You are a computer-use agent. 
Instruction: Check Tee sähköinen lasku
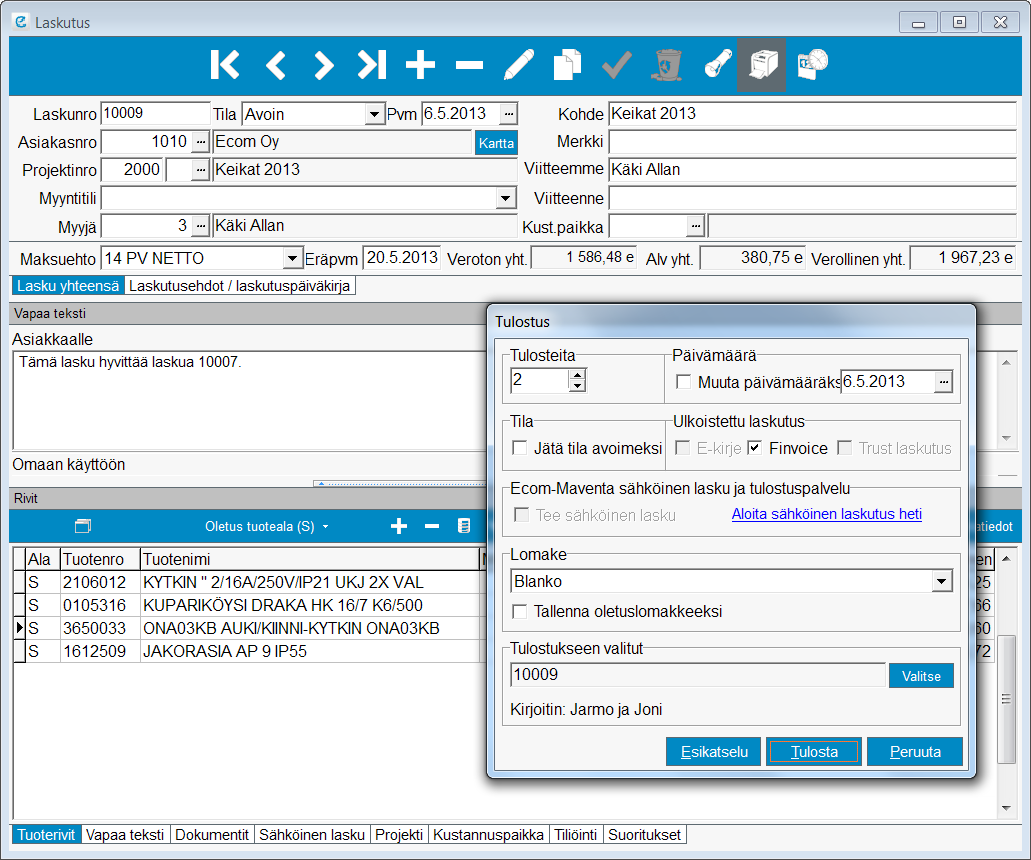[521, 515]
